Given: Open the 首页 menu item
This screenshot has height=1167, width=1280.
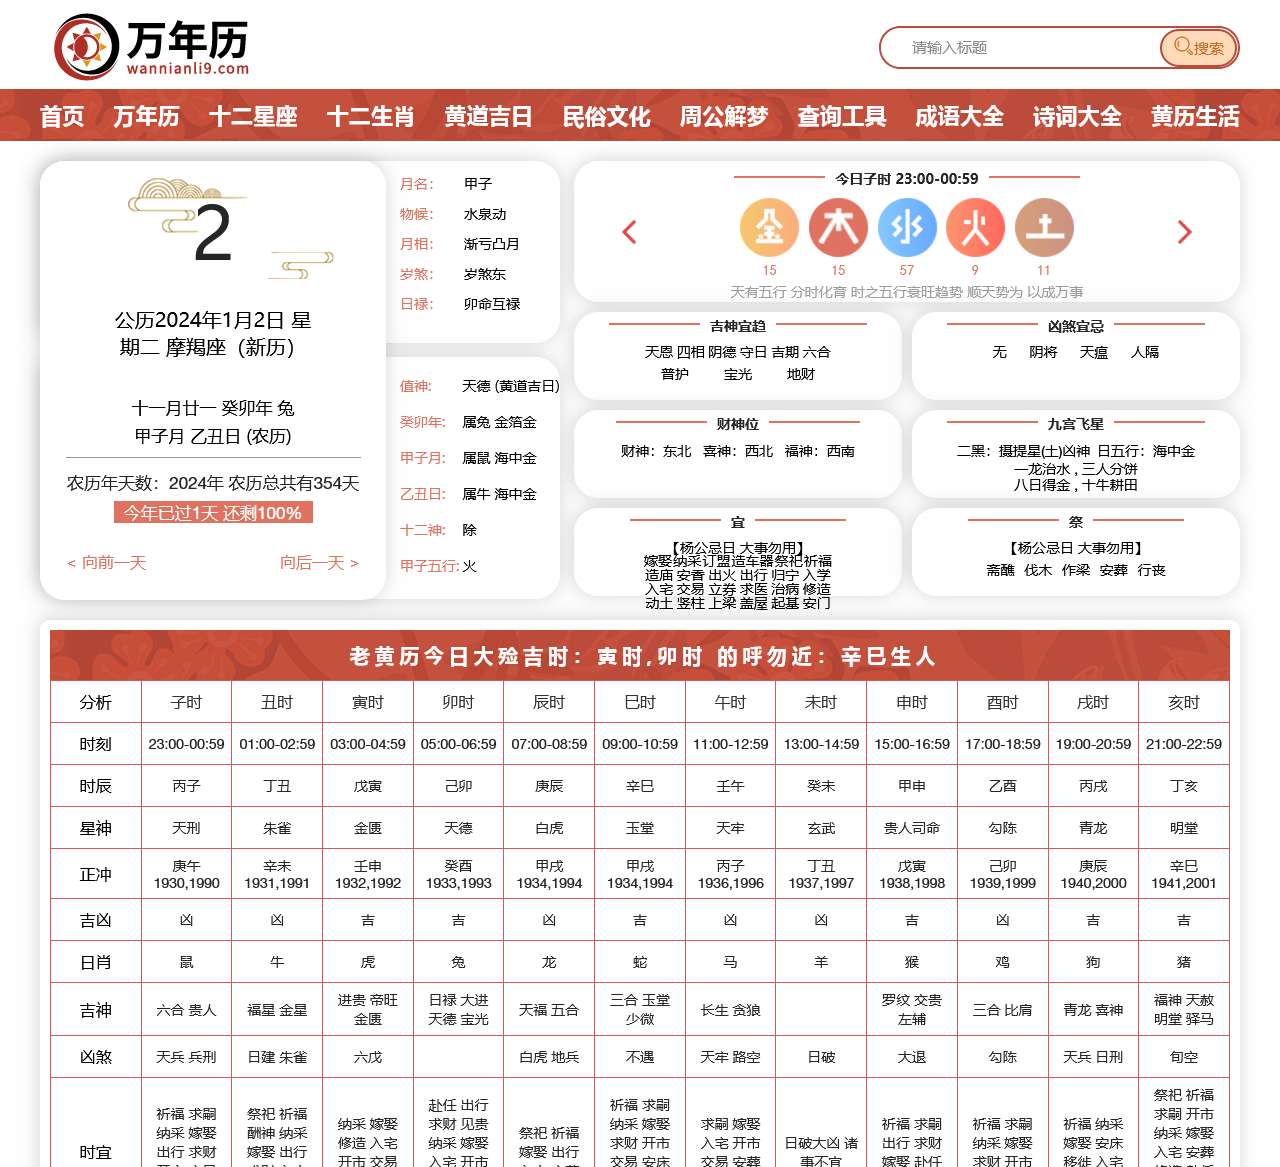Looking at the screenshot, I should (62, 116).
